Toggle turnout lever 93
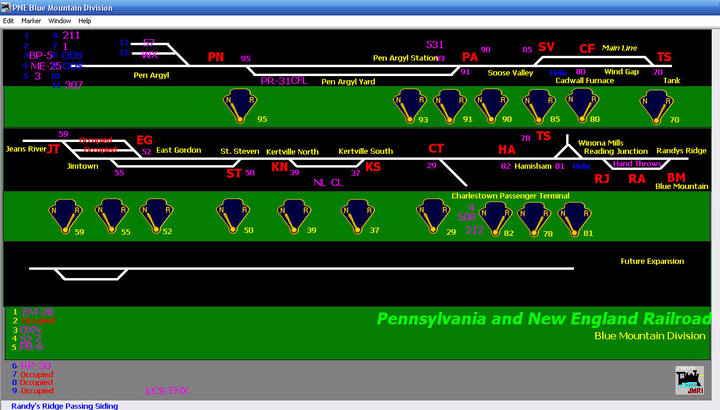720x410 pixels. pos(410,106)
